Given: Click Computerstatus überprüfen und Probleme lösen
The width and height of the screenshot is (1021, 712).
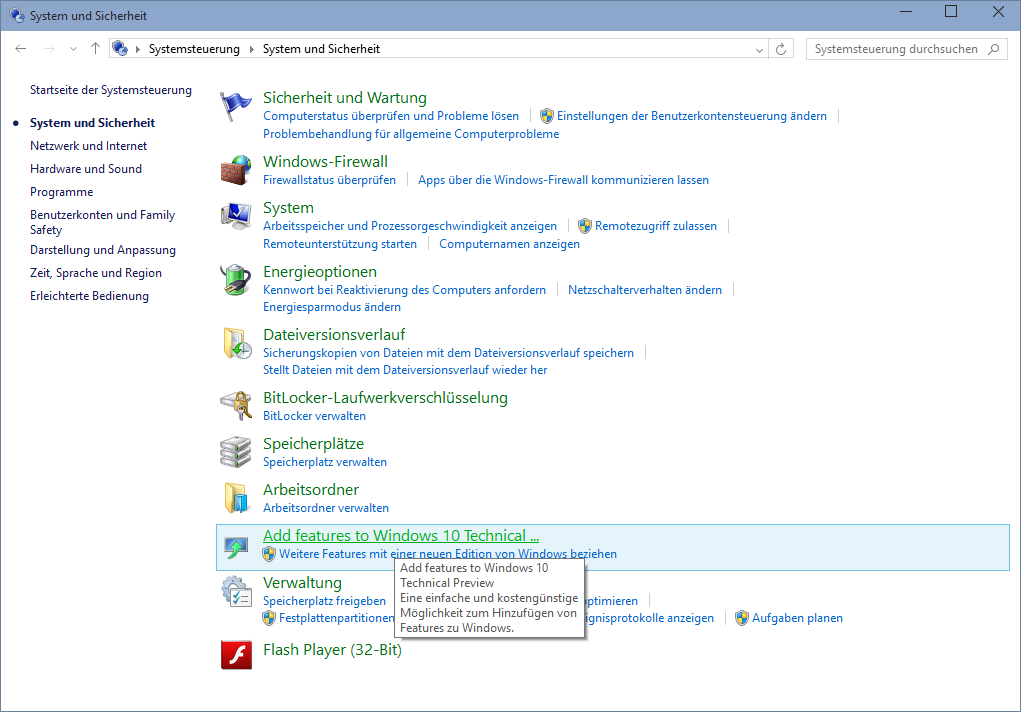Looking at the screenshot, I should (x=391, y=116).
